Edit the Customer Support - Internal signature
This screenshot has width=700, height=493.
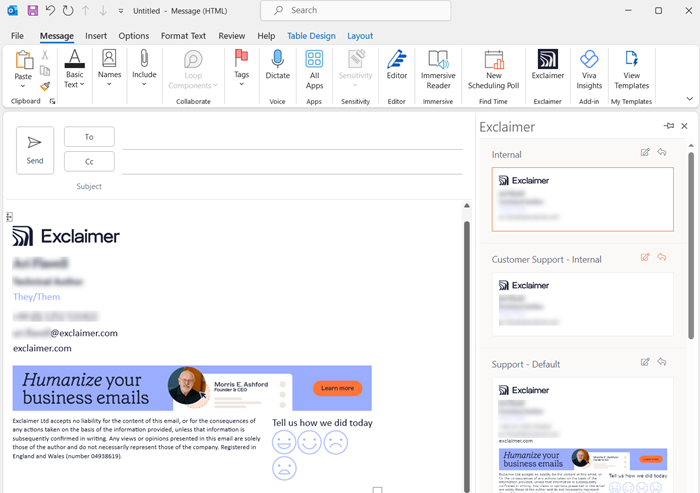pos(645,257)
